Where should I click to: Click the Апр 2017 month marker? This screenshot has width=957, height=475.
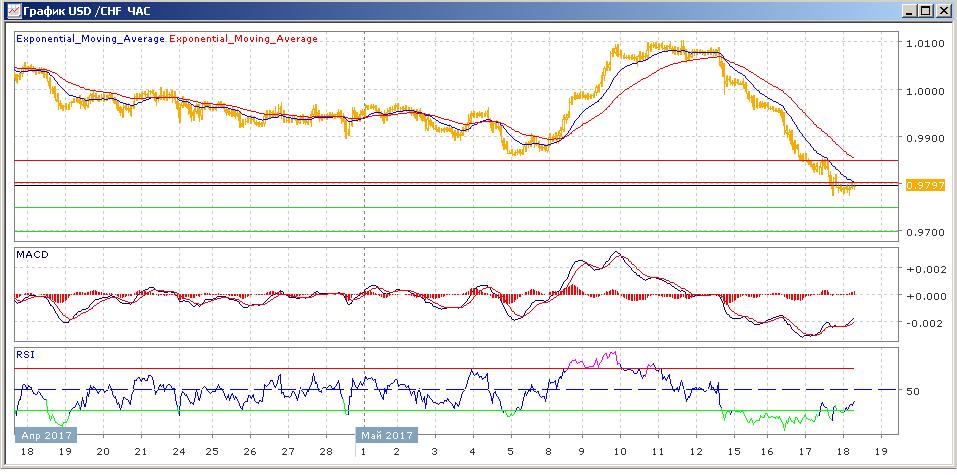45,435
